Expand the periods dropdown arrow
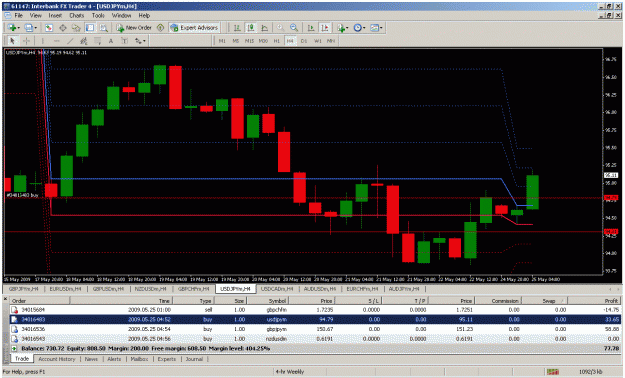The height and width of the screenshot is (378, 625). (x=364, y=28)
